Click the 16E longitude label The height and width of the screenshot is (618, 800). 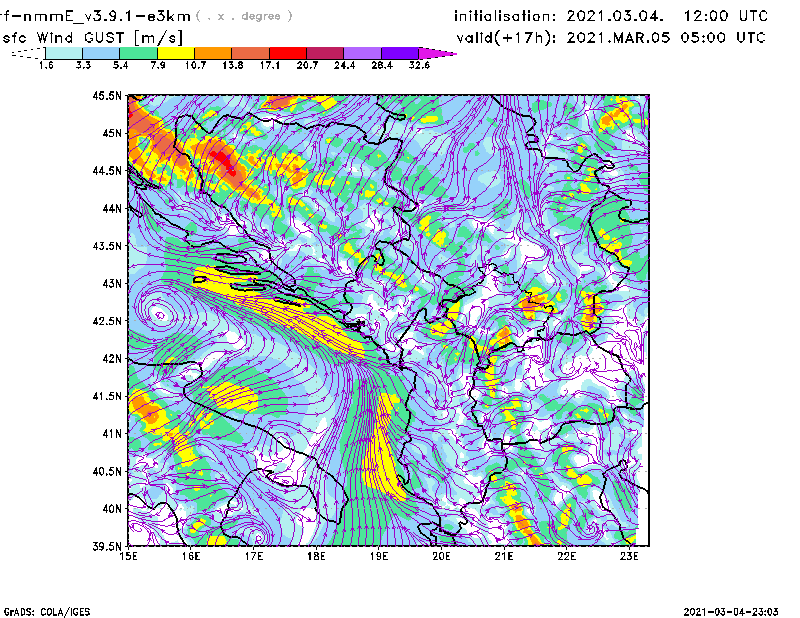coord(191,556)
